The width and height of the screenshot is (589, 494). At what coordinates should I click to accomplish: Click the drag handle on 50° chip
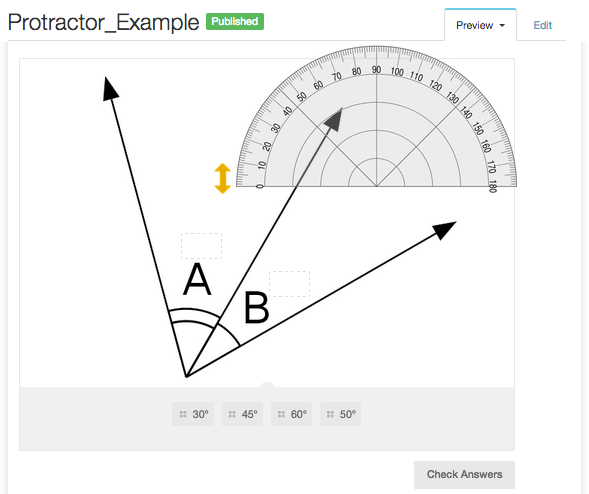tap(330, 414)
